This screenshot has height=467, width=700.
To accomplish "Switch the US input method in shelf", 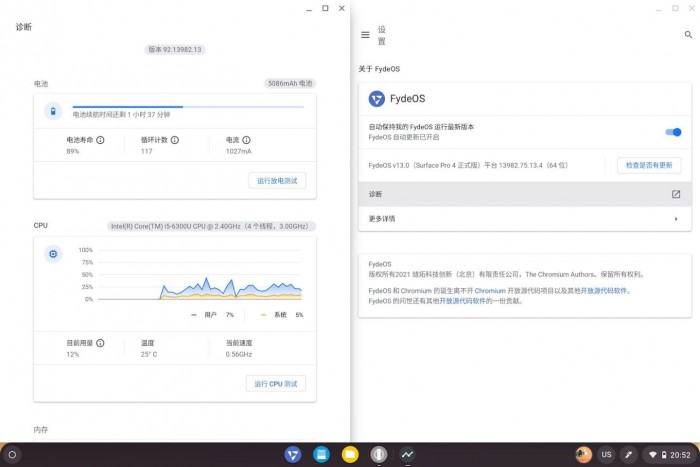I will [606, 455].
